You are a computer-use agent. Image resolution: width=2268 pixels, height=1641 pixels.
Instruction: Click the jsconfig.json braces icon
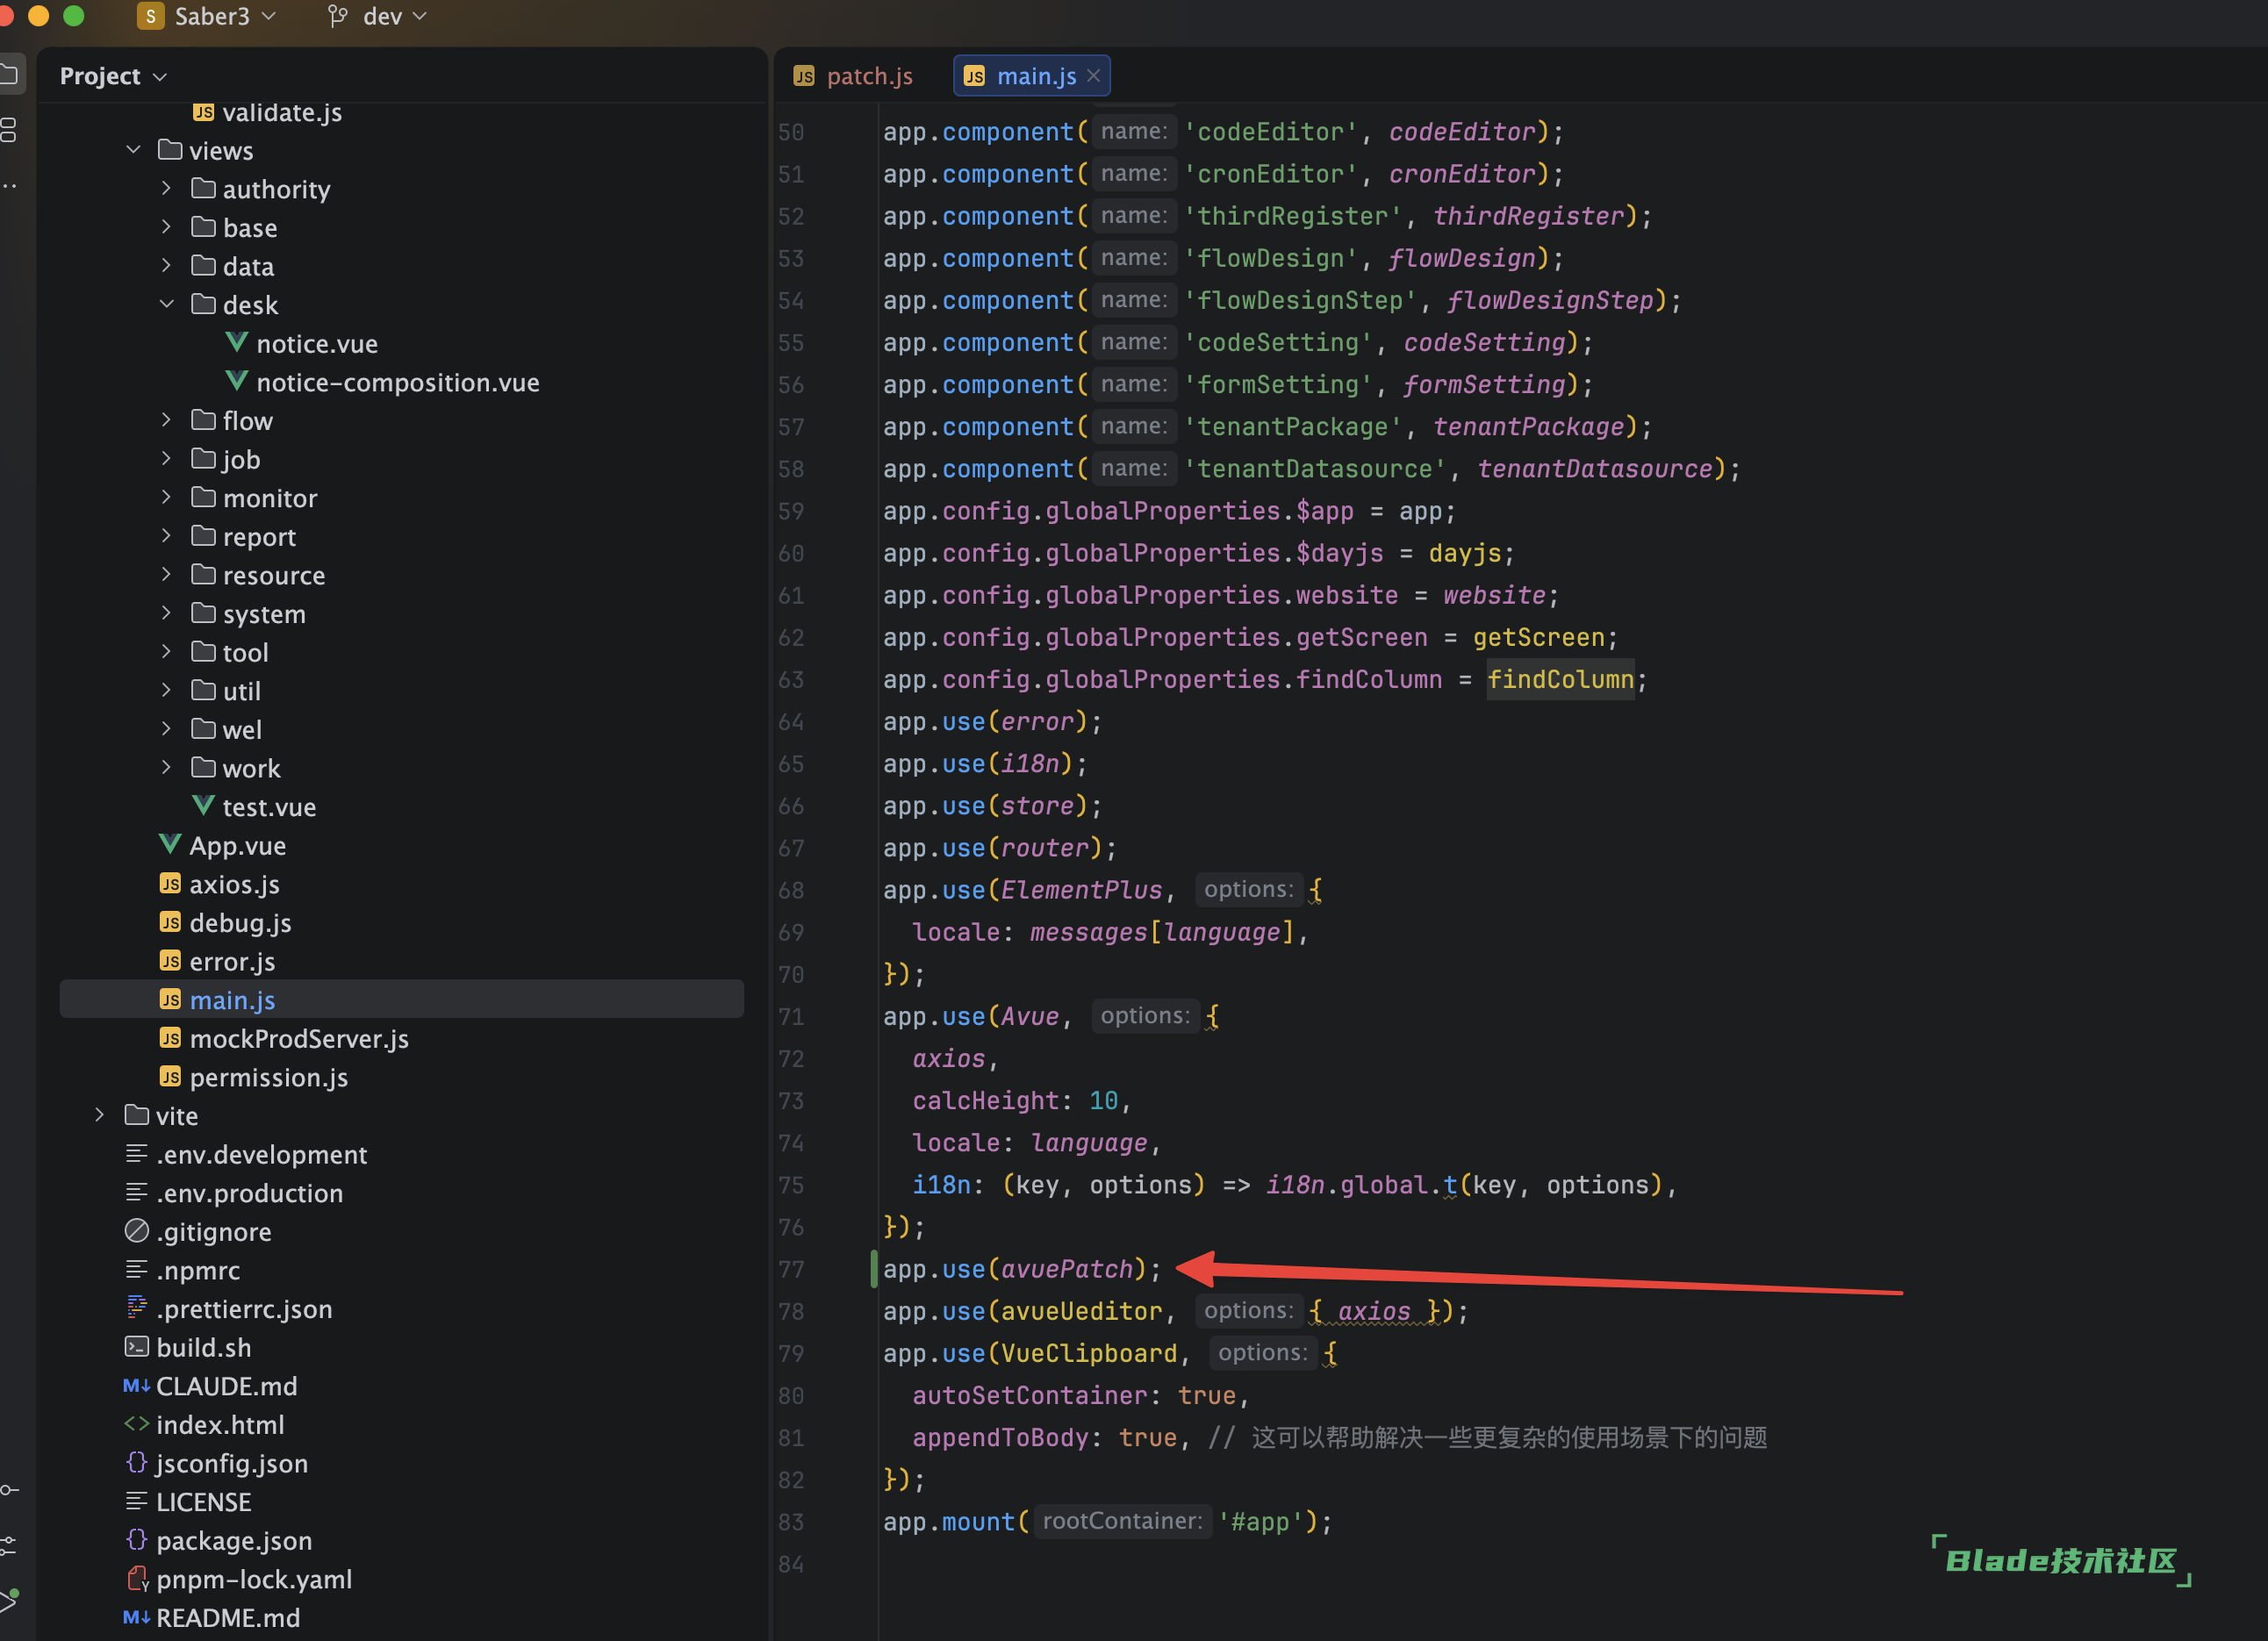pyautogui.click(x=137, y=1463)
